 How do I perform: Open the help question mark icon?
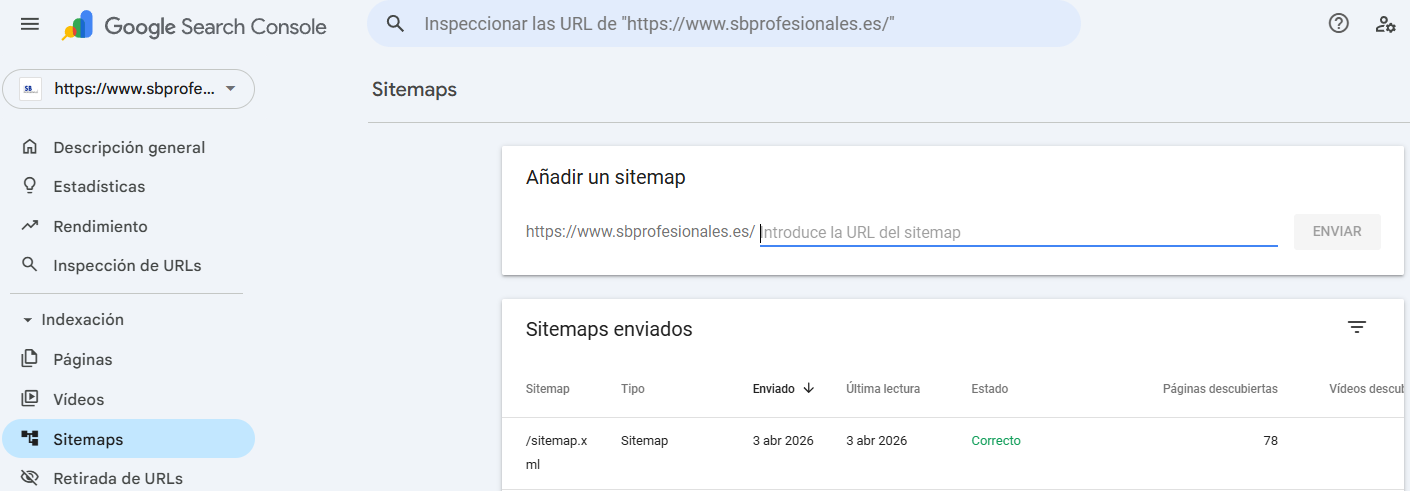pyautogui.click(x=1339, y=24)
